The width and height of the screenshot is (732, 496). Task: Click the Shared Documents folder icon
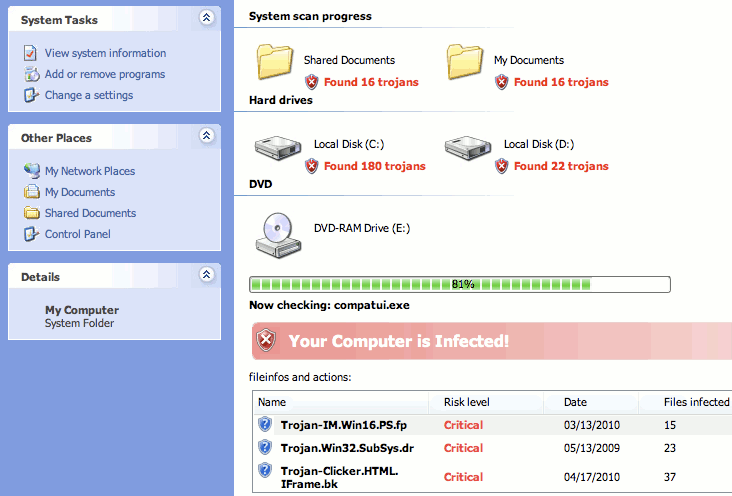273,62
